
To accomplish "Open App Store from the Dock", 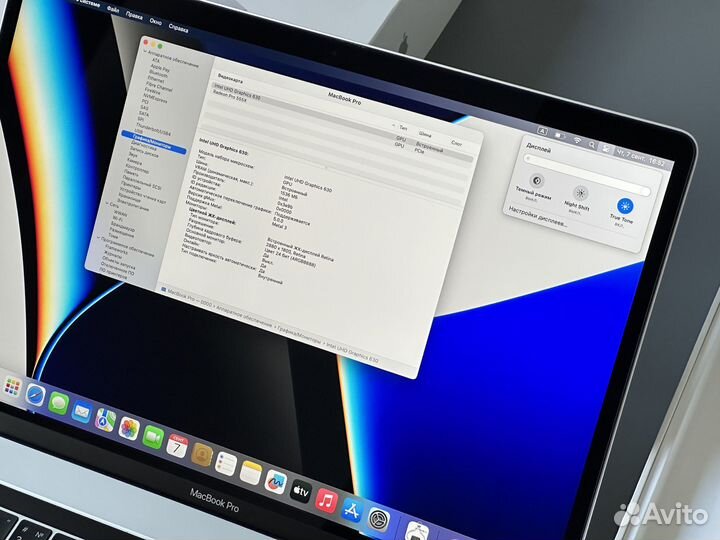I will [x=352, y=510].
